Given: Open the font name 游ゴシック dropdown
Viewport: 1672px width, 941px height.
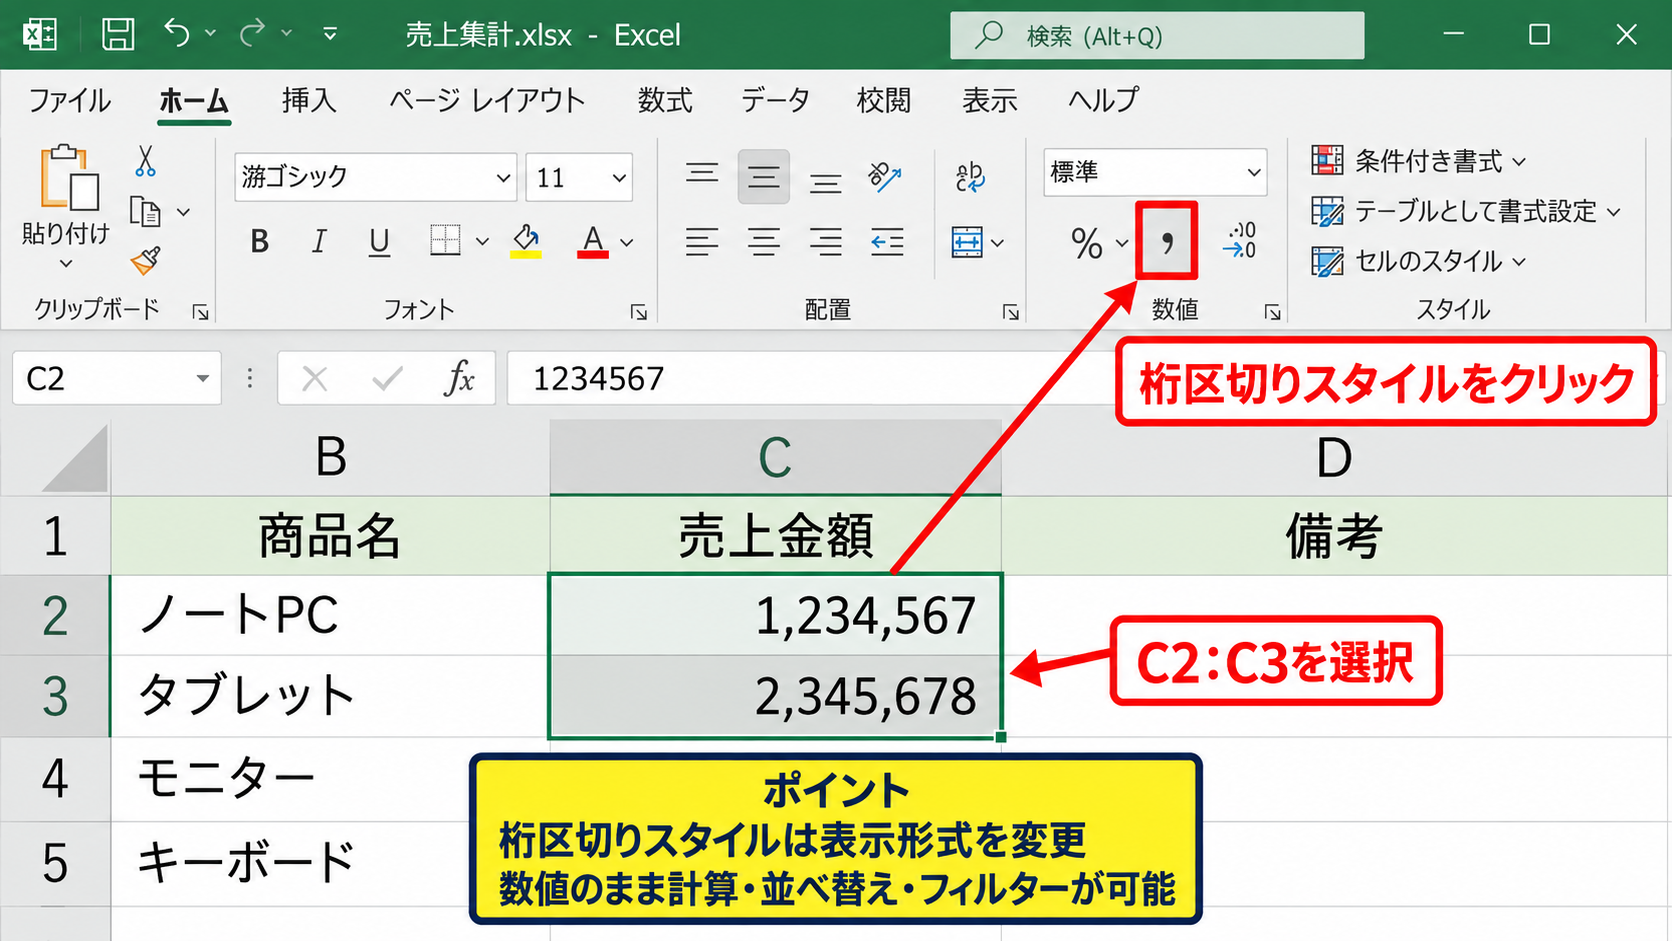Looking at the screenshot, I should point(503,178).
